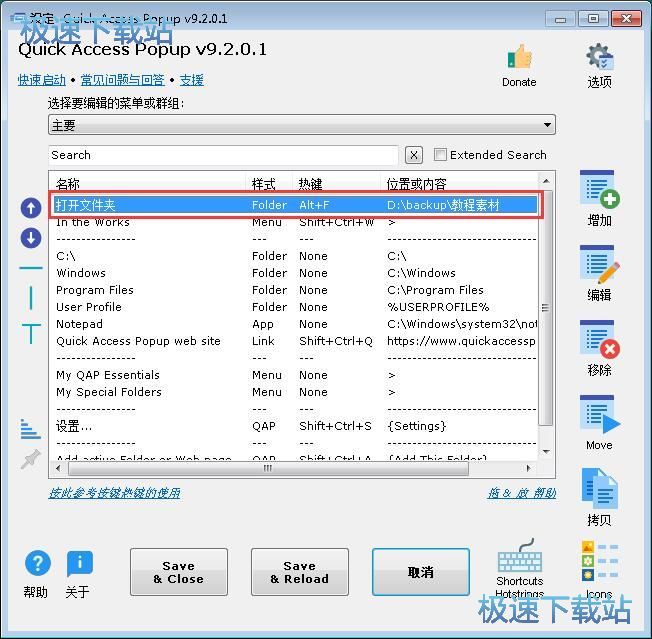Open the 选项 options gear icon
Screen dimensions: 652x639
point(600,56)
